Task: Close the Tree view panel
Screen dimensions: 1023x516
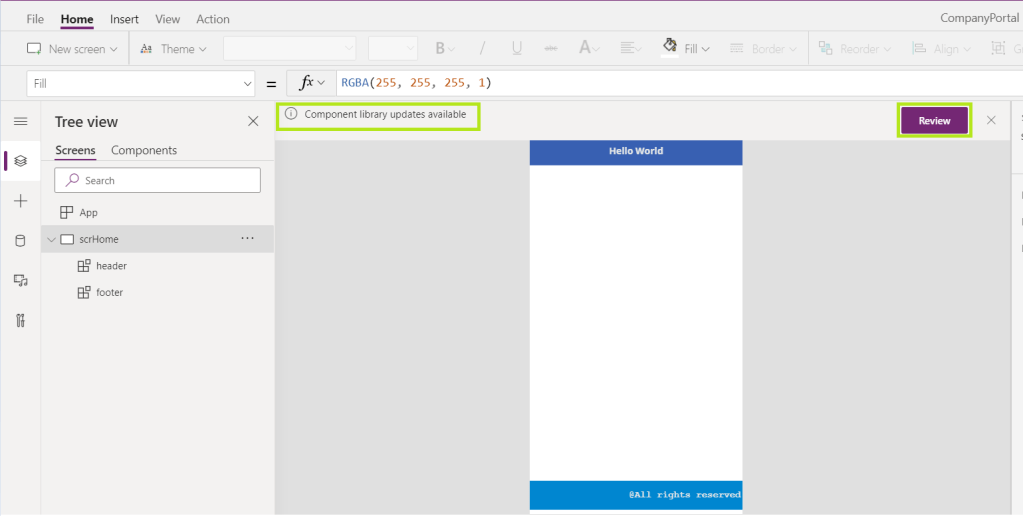Action: [253, 121]
